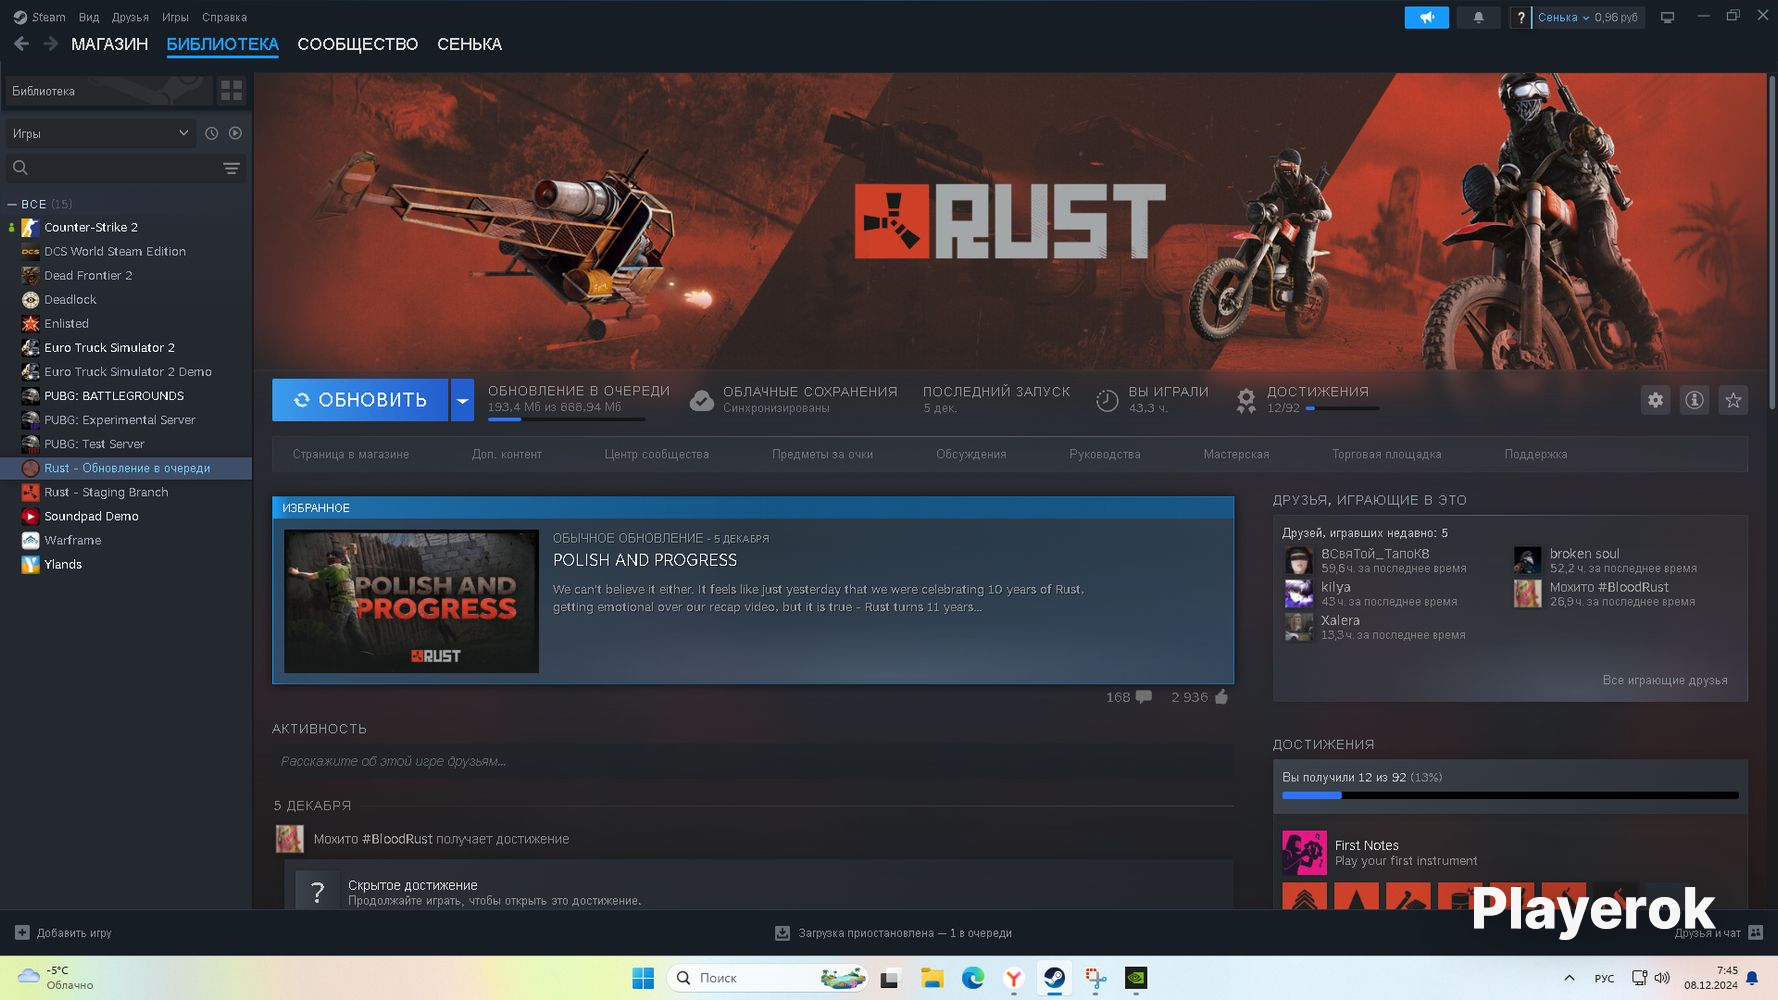
Task: Click the 12 из 92 achievements progress bar
Action: click(1510, 795)
